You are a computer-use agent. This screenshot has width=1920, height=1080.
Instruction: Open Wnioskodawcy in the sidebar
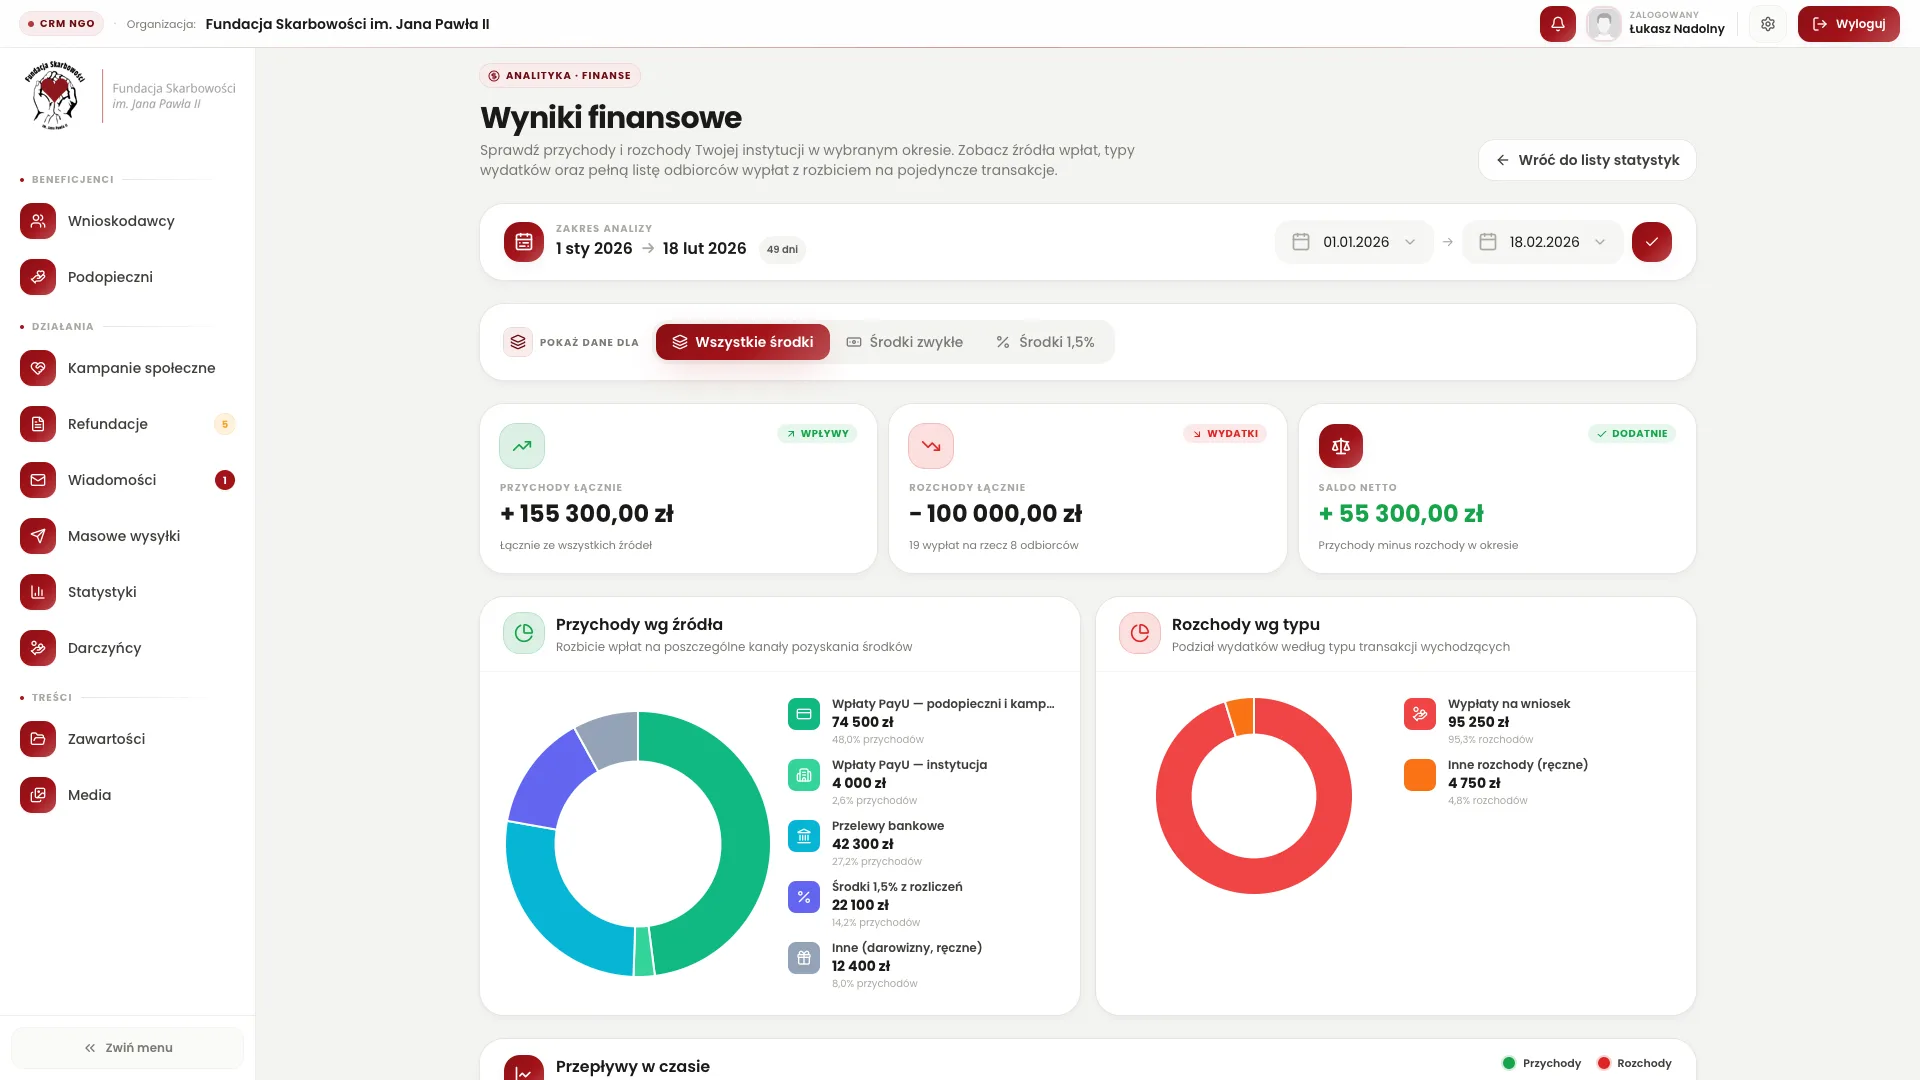click(x=127, y=221)
